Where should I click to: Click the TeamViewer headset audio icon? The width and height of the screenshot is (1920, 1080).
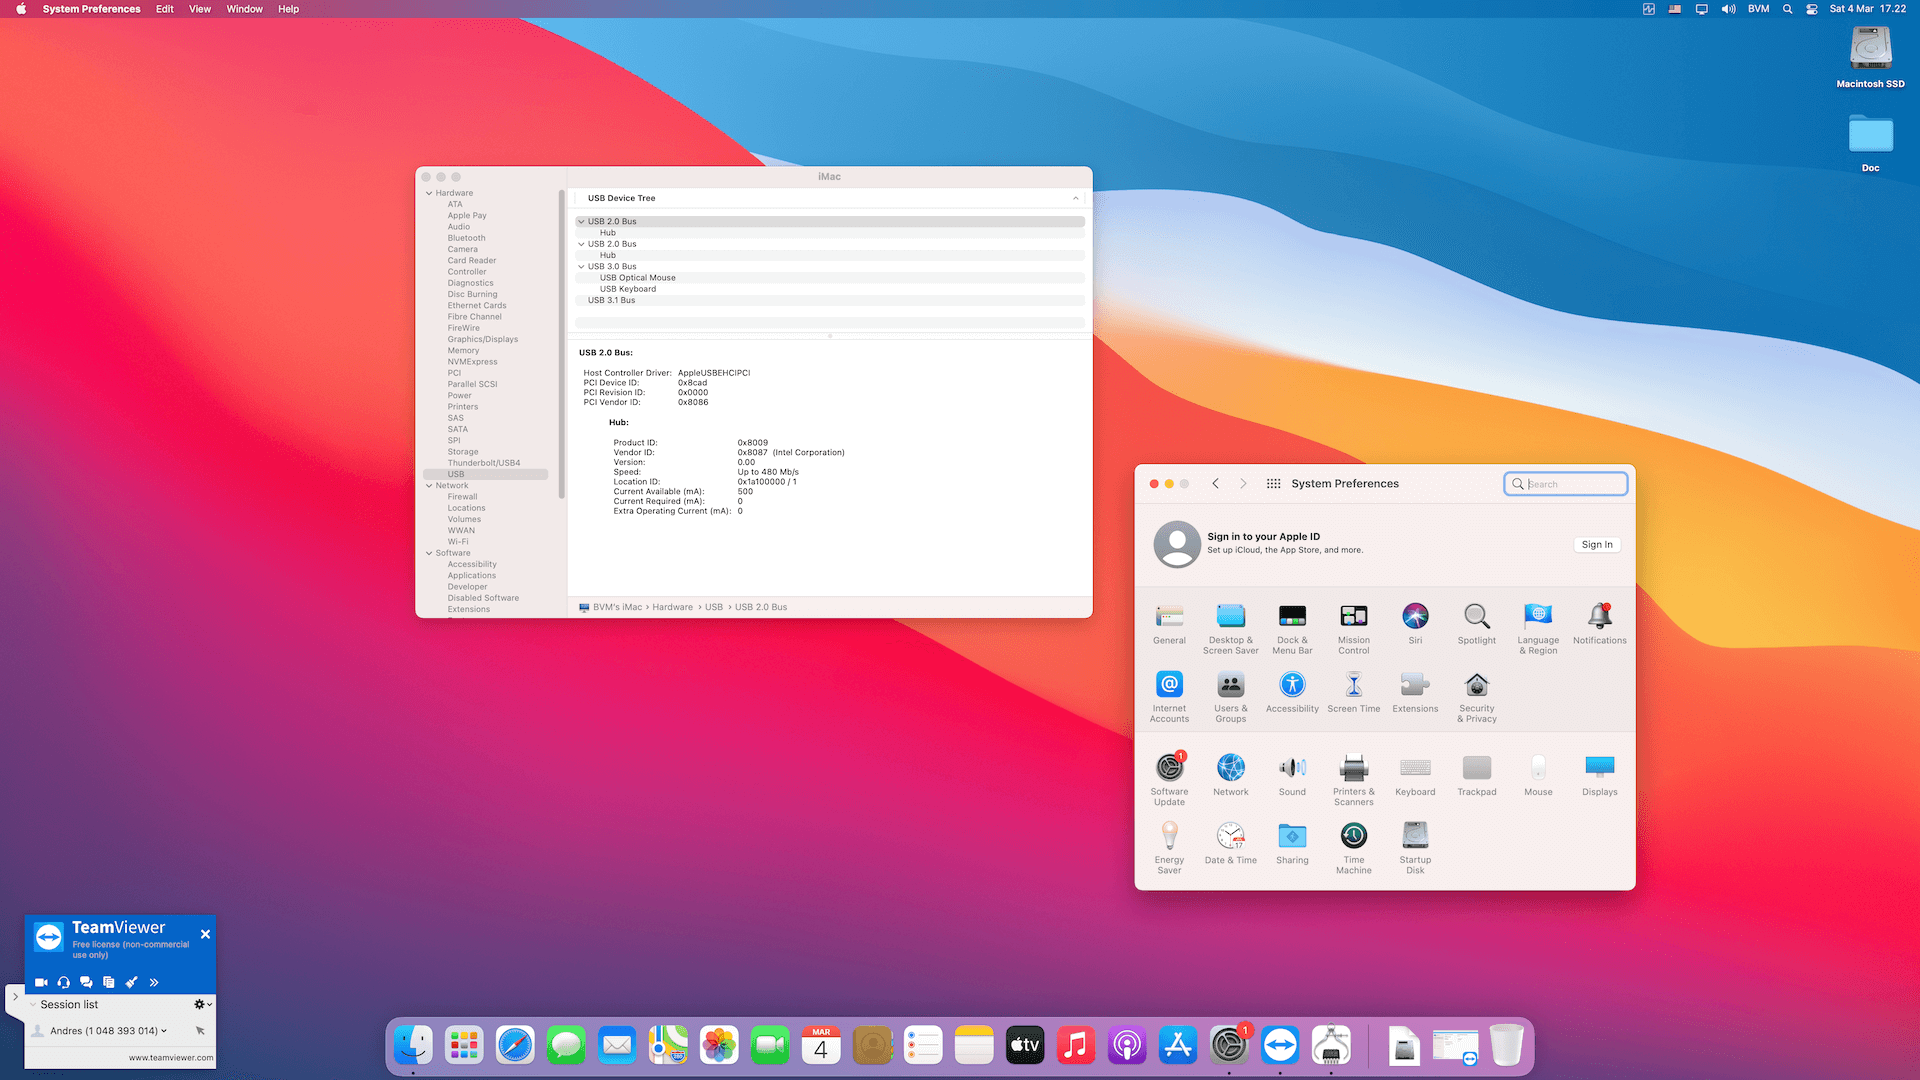tap(64, 982)
